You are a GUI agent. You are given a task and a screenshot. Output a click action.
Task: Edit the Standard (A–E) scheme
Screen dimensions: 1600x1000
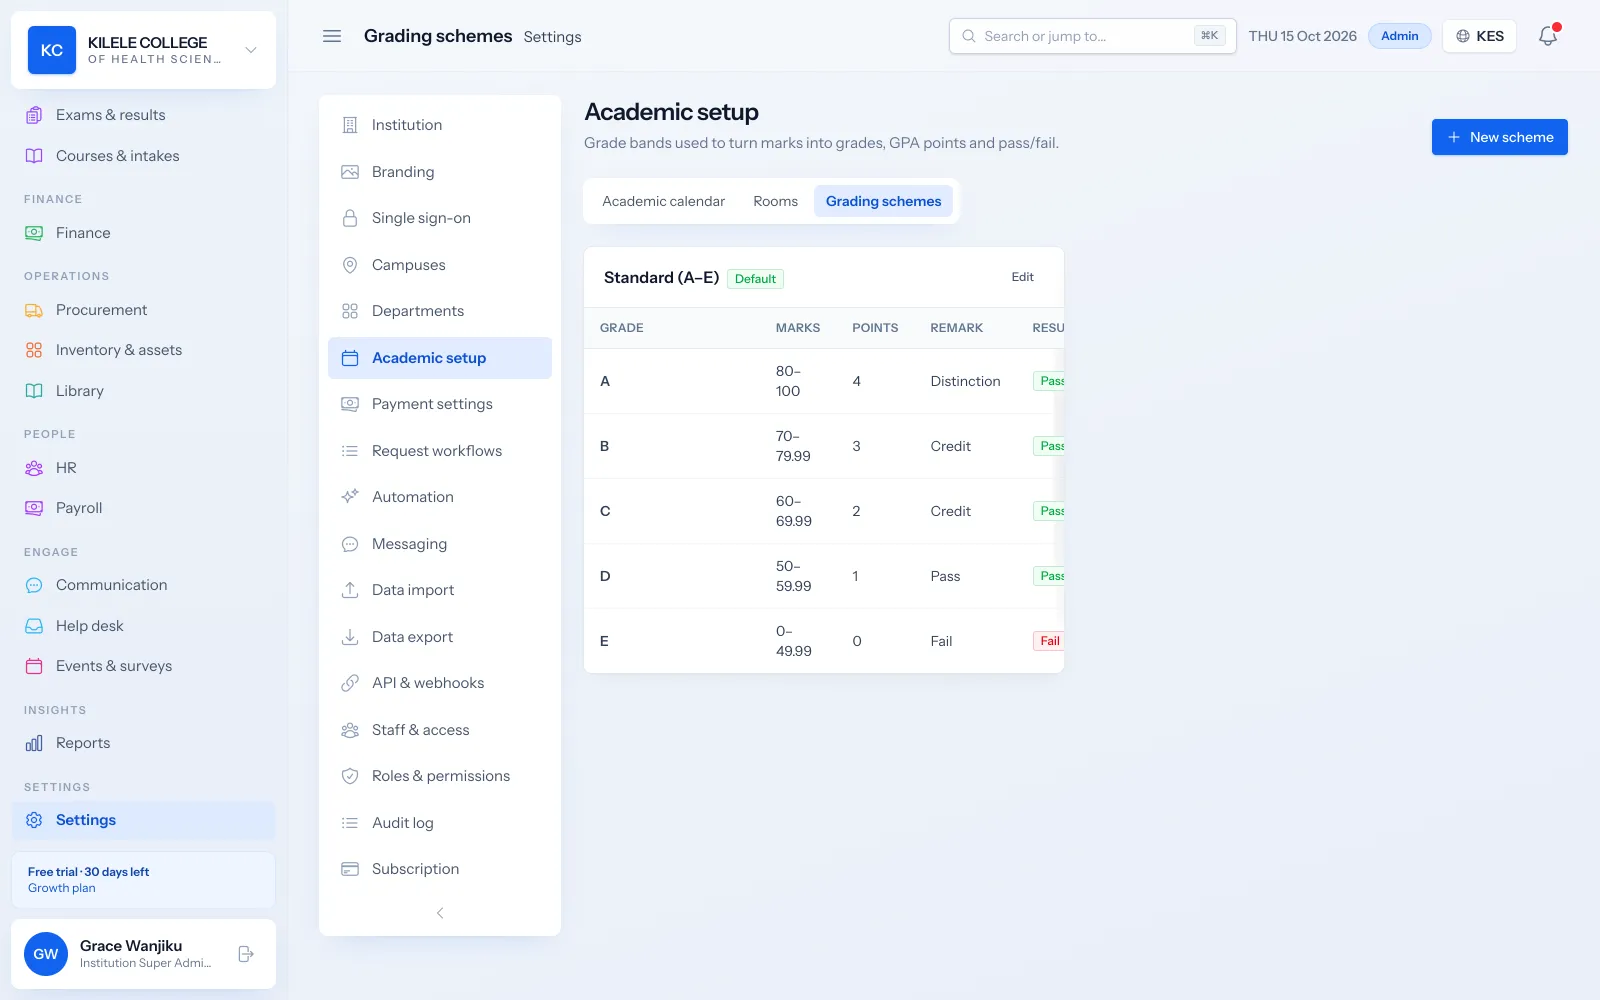click(x=1022, y=277)
